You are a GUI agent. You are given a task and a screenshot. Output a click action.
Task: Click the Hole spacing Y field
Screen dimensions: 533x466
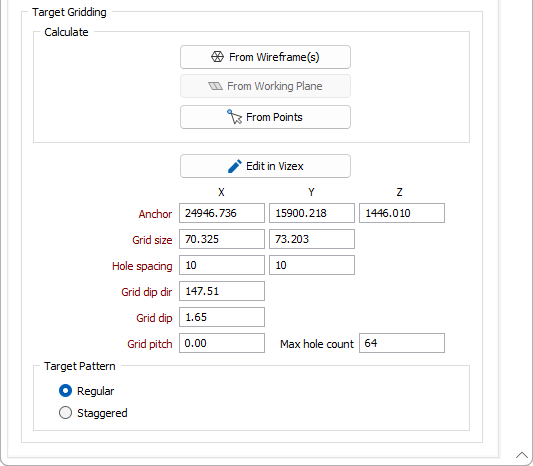(312, 265)
